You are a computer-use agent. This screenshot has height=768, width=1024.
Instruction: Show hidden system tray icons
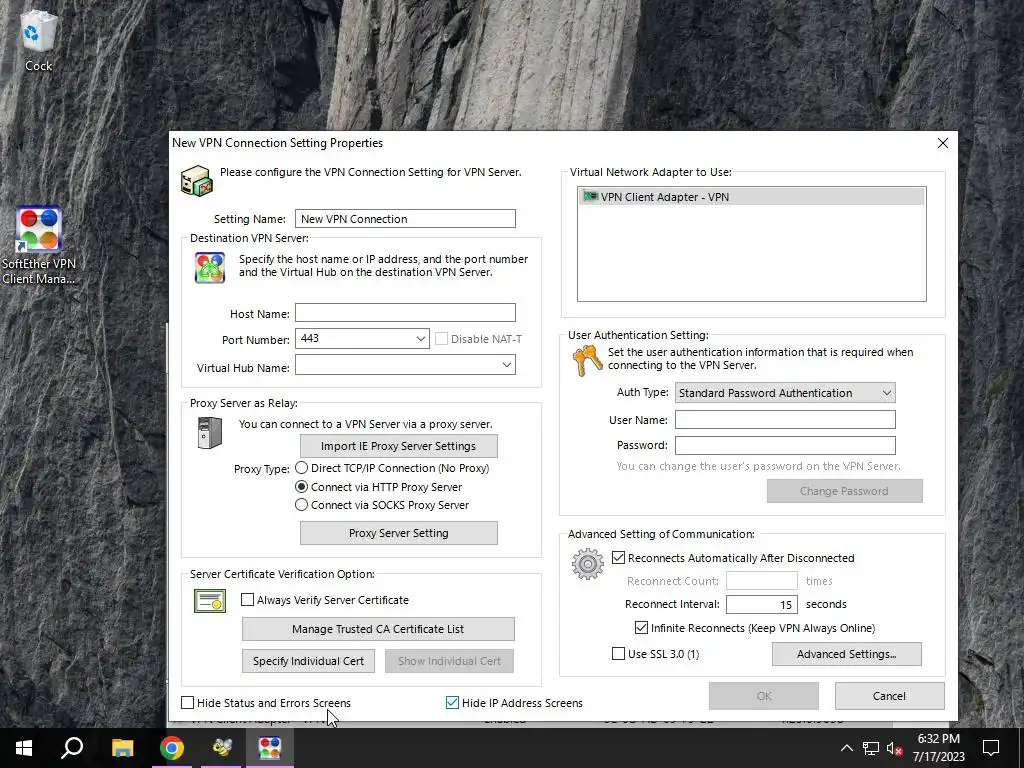tap(846, 748)
